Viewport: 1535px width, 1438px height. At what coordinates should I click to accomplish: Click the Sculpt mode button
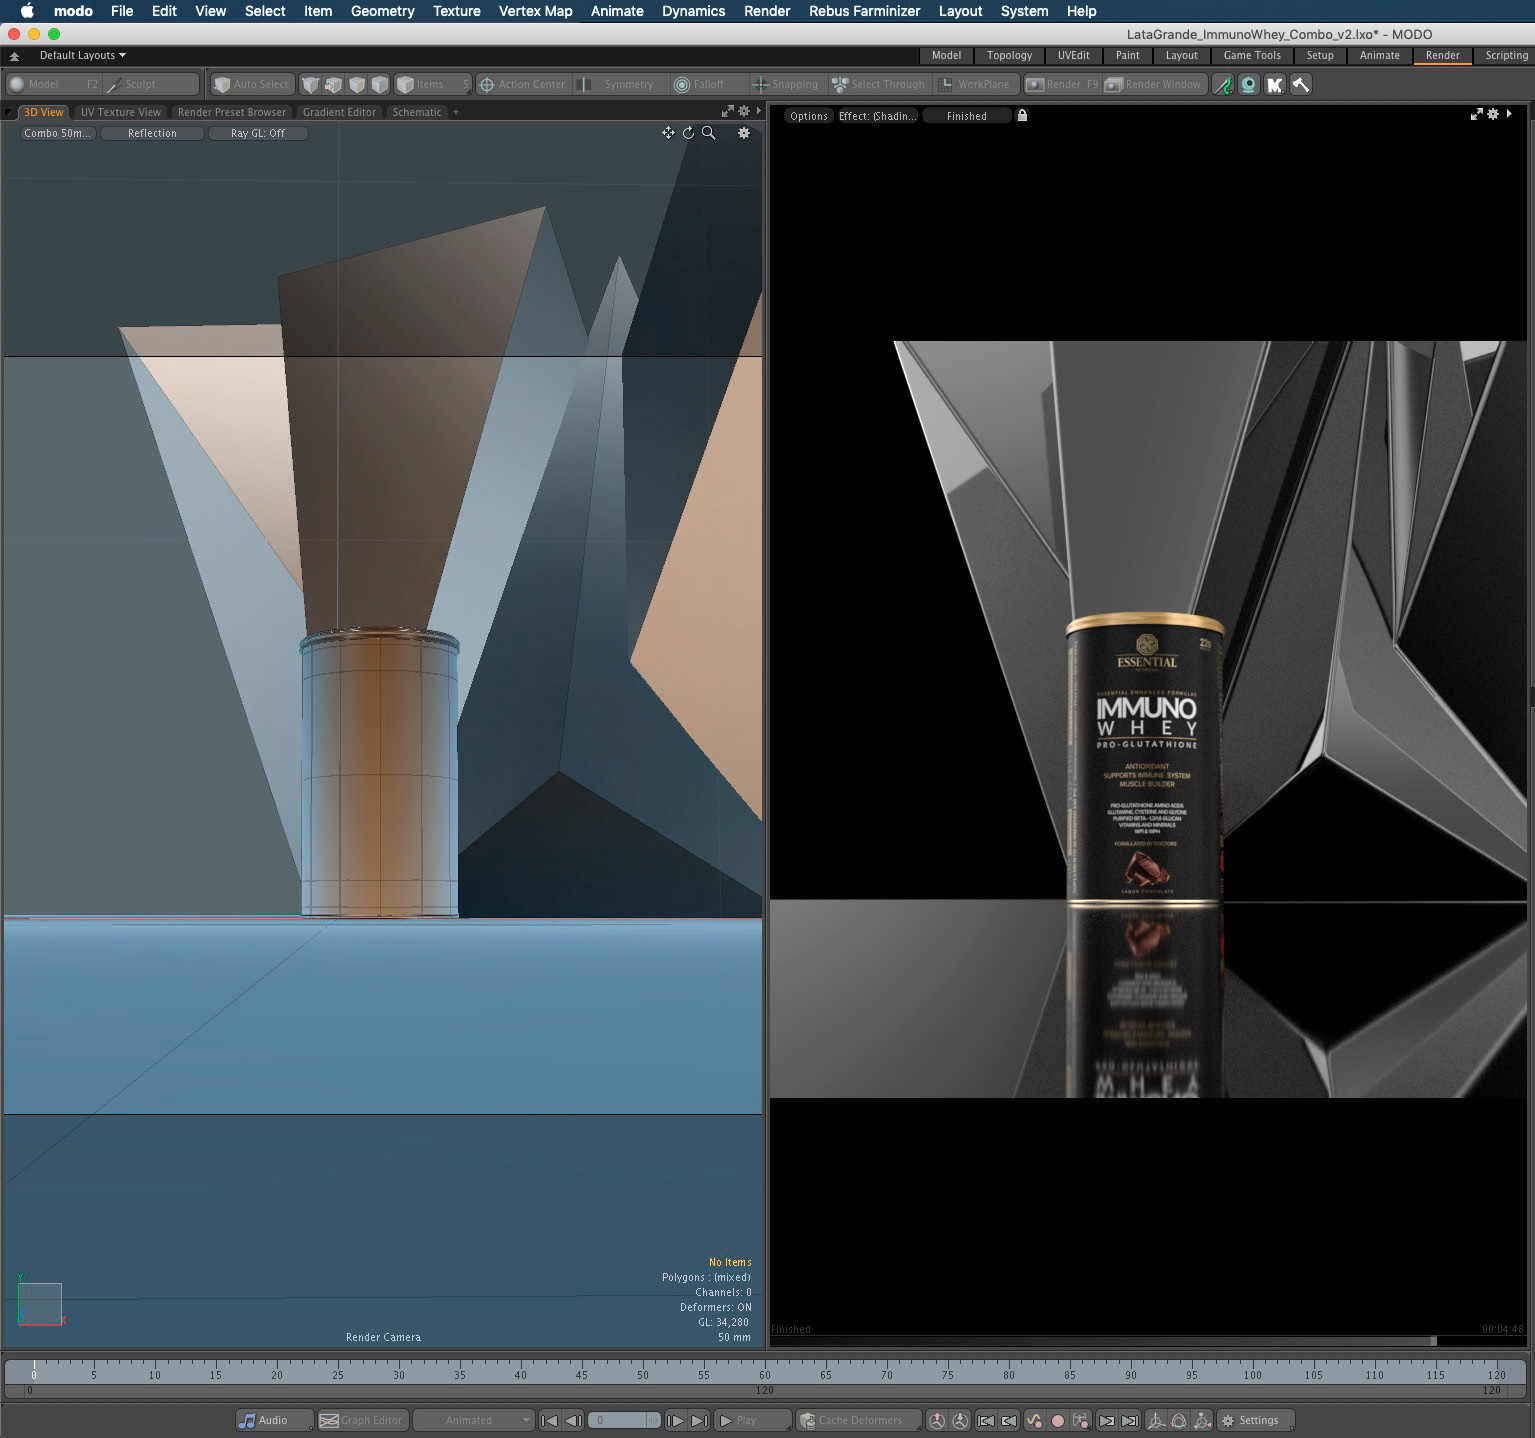pos(150,84)
